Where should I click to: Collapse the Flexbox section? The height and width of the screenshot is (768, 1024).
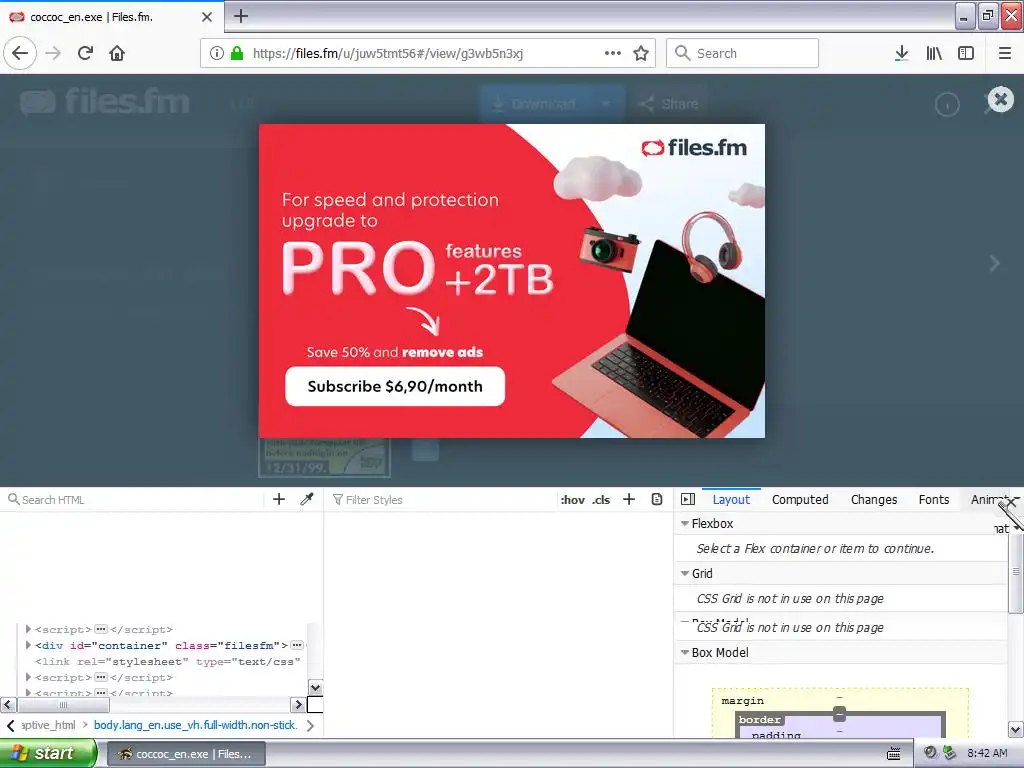click(x=685, y=524)
